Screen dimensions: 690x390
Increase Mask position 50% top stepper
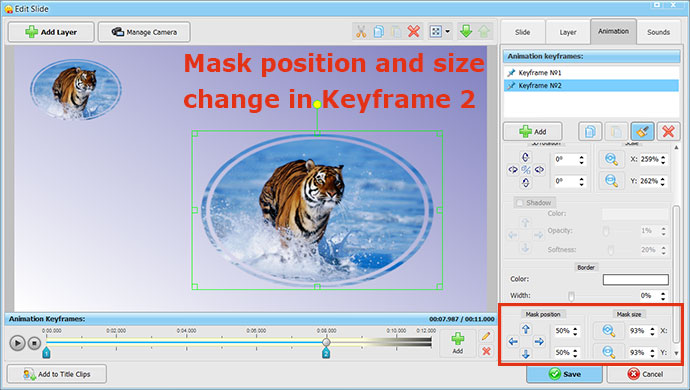(575, 328)
